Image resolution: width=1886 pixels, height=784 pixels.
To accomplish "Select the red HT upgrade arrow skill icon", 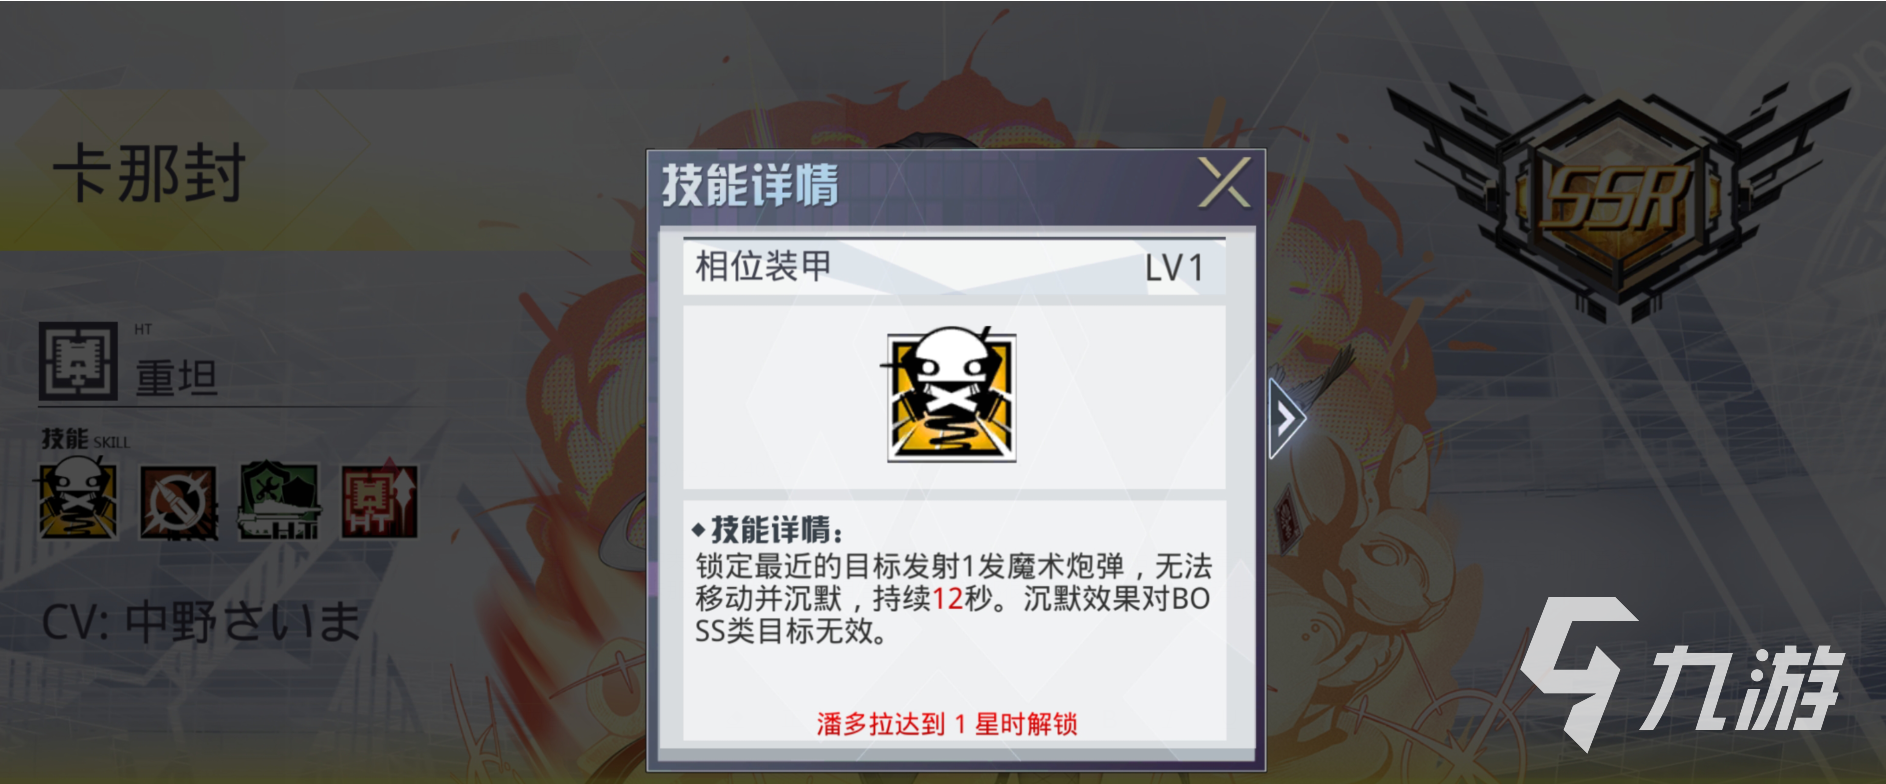I will (x=379, y=501).
